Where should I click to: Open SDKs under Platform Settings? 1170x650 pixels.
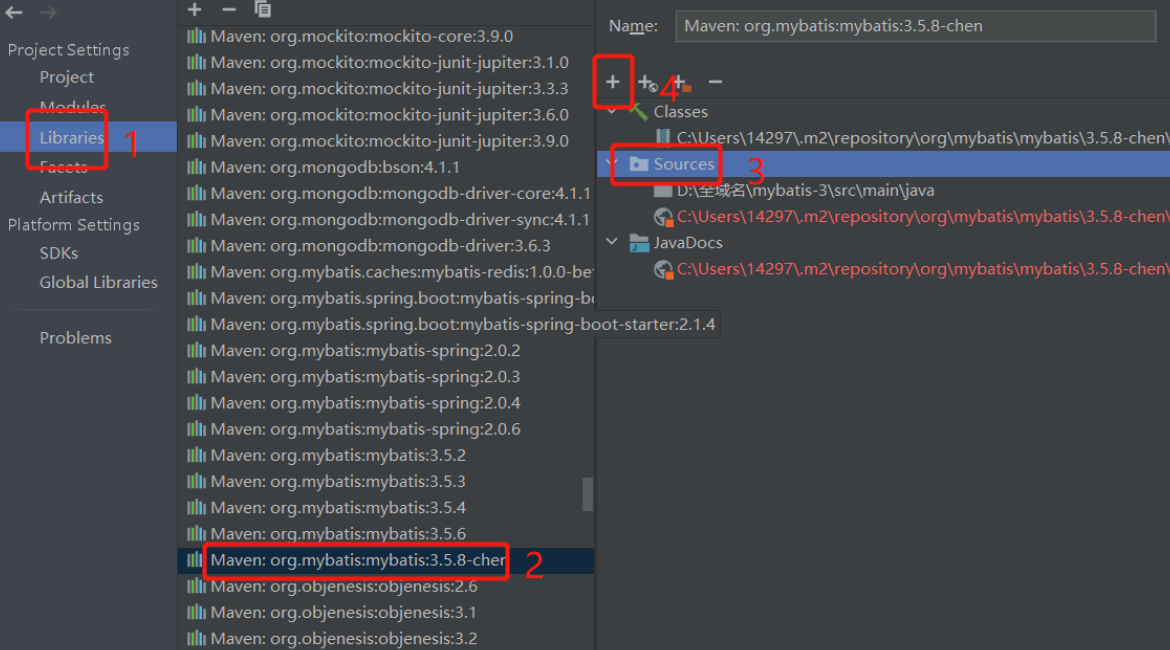[58, 253]
